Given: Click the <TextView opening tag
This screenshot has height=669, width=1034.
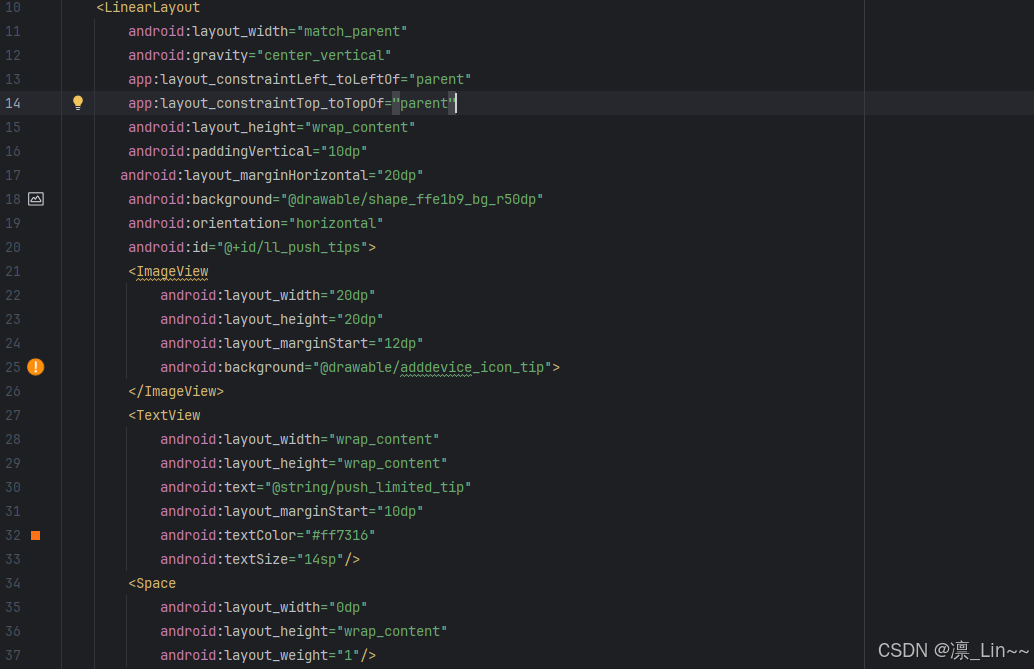Looking at the screenshot, I should pos(164,416).
